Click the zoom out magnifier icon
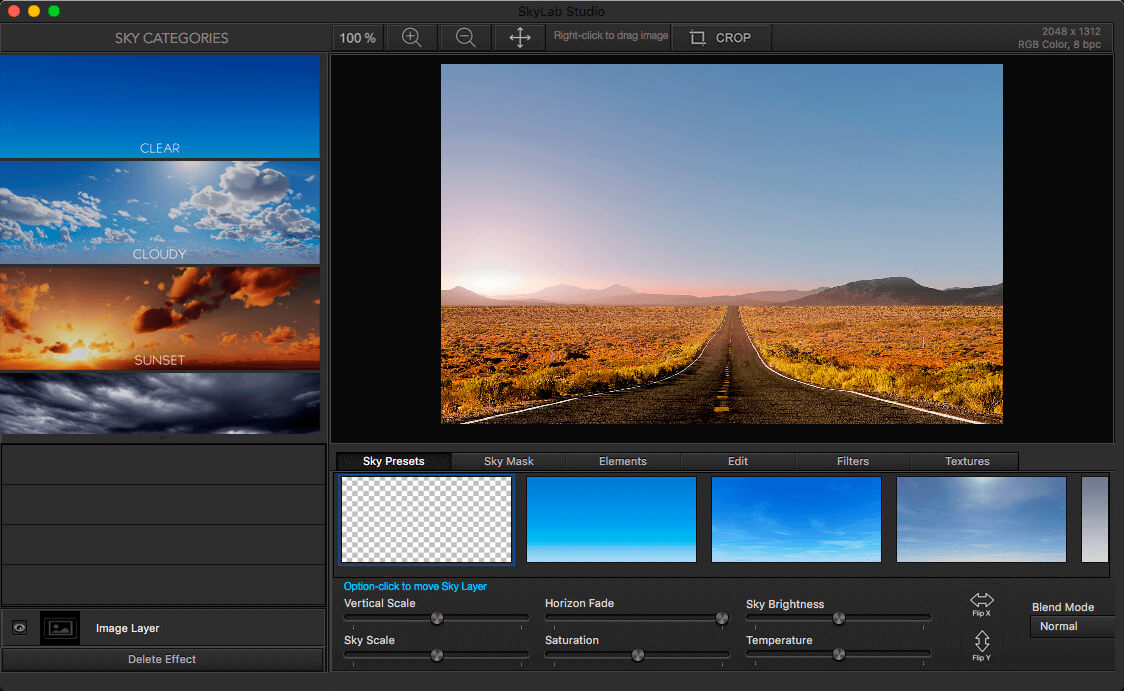The width and height of the screenshot is (1124, 691). (x=466, y=37)
